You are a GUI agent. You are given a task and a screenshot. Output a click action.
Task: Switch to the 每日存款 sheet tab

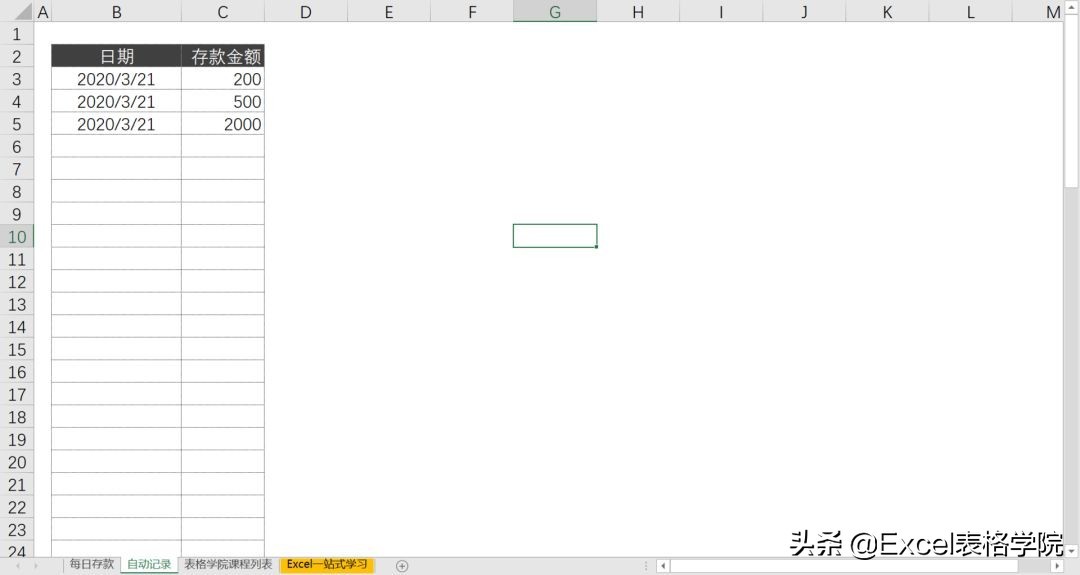coord(91,565)
